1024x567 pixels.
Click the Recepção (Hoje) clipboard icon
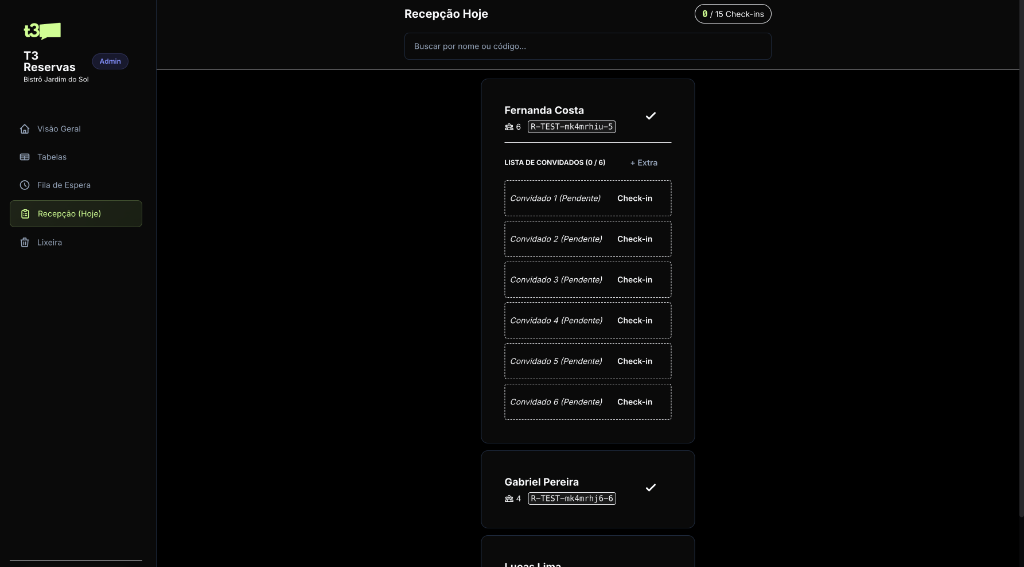pos(25,214)
